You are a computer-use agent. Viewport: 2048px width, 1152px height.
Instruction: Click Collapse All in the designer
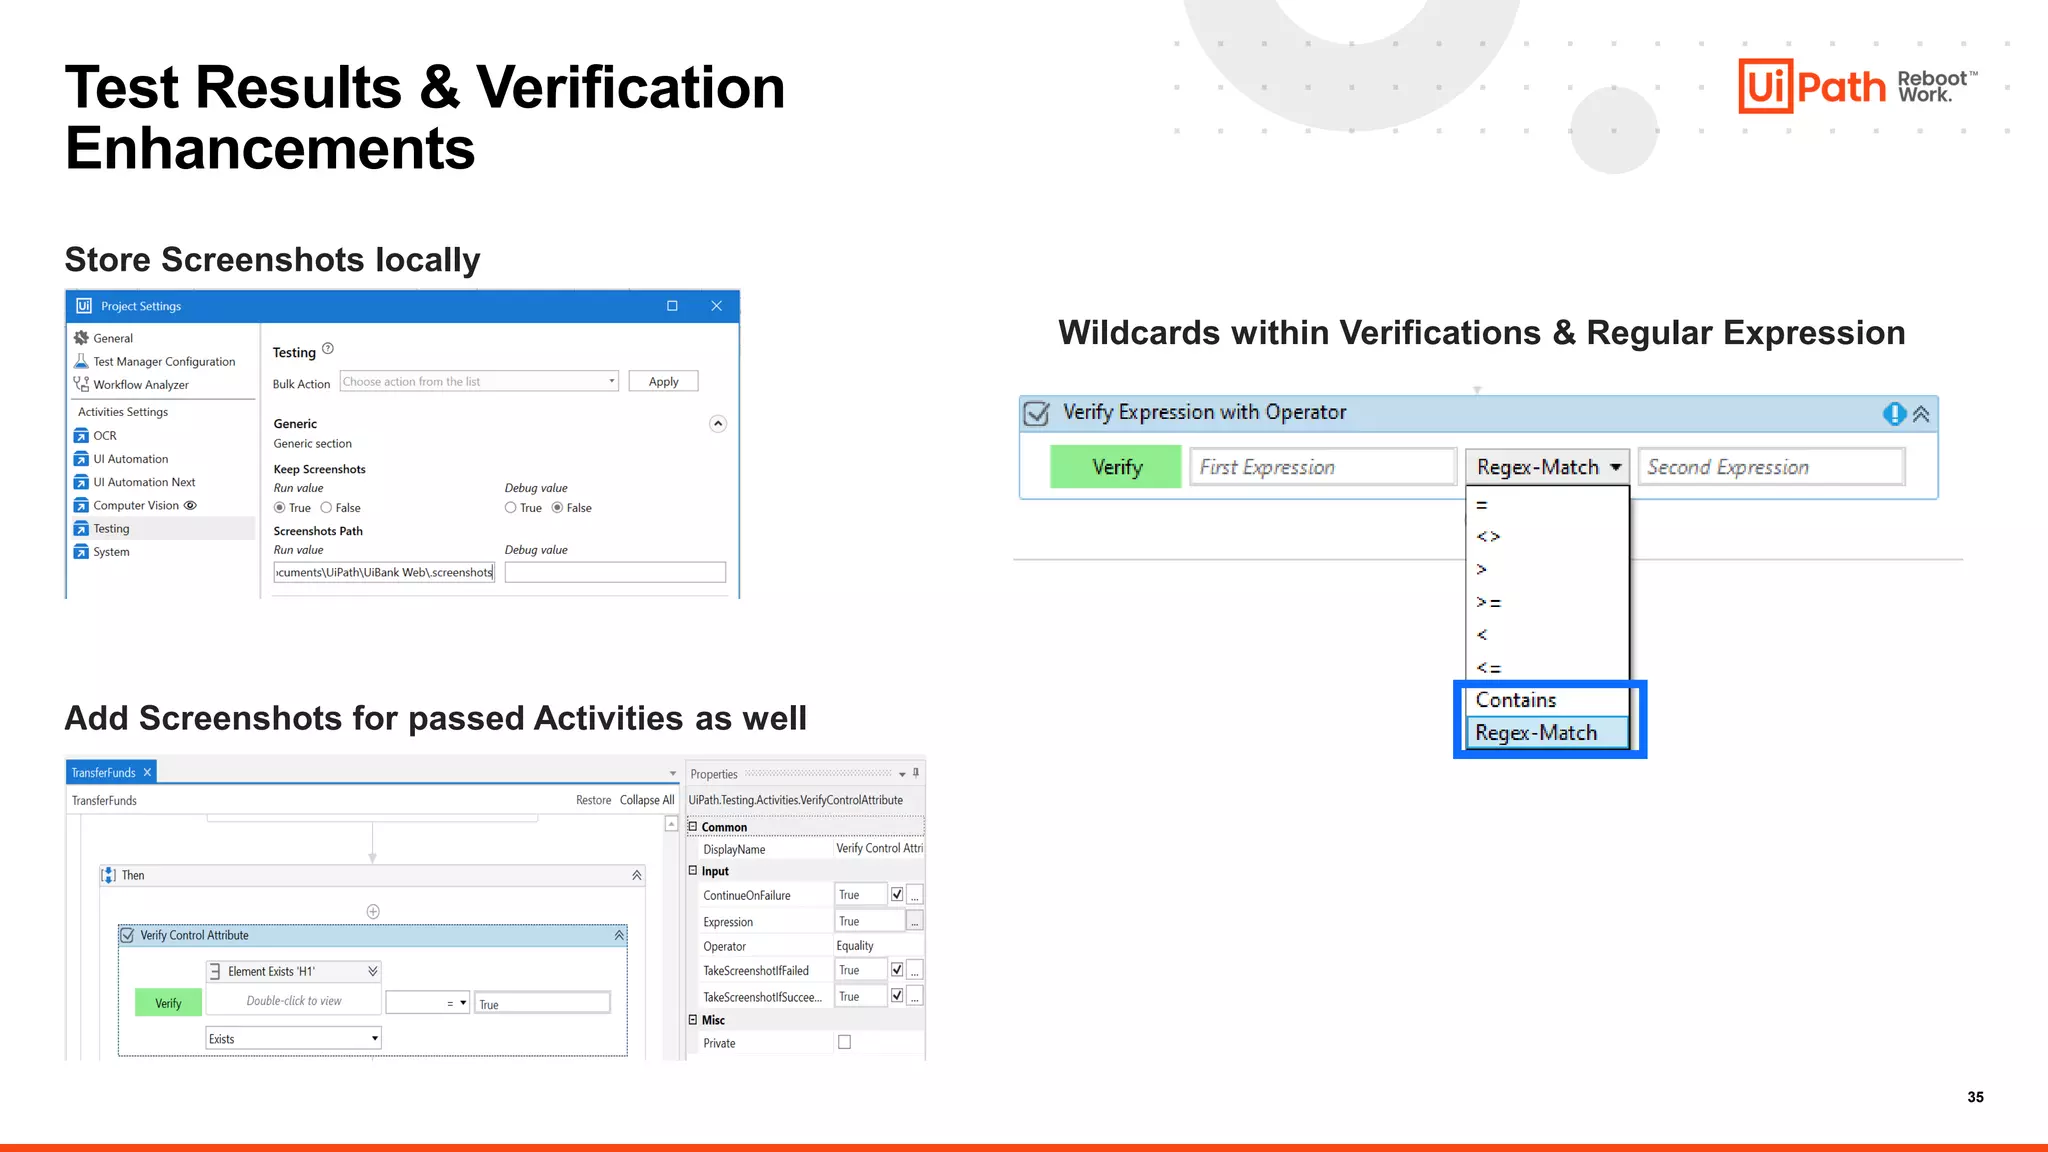(x=646, y=800)
